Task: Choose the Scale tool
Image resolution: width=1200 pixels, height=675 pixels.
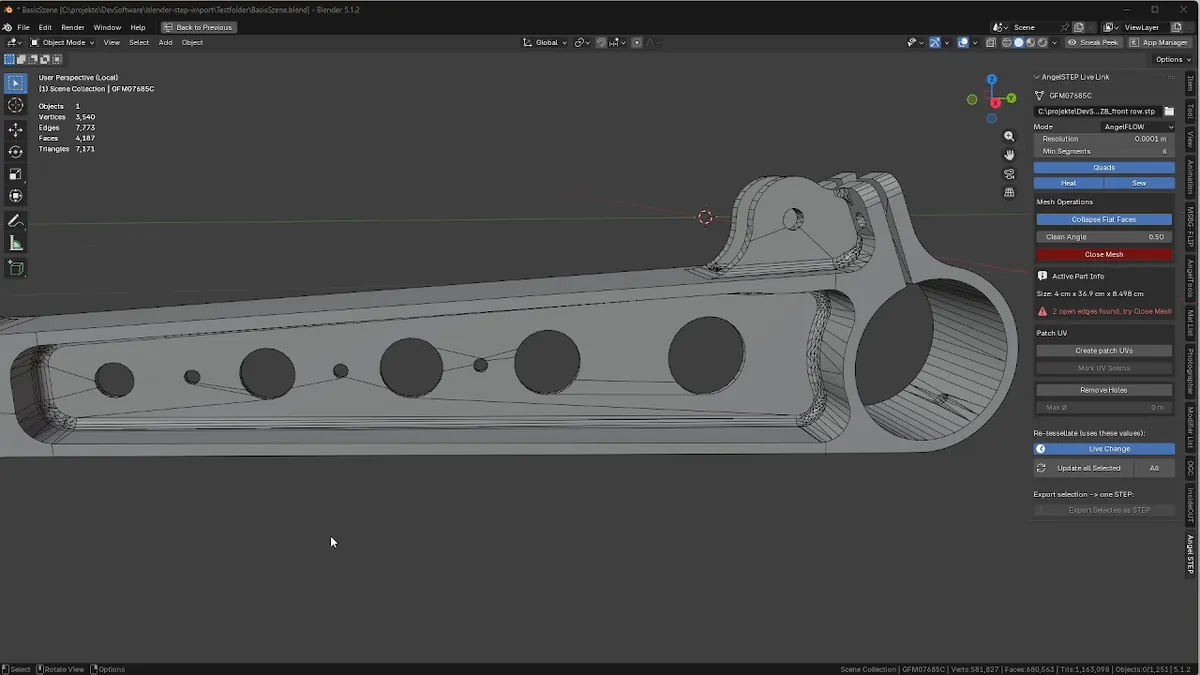Action: pos(15,174)
